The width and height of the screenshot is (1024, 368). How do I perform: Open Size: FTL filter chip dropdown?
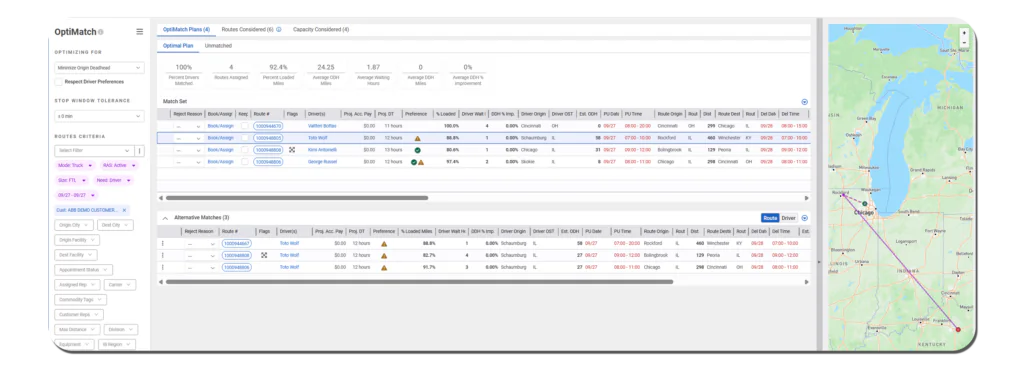click(72, 180)
